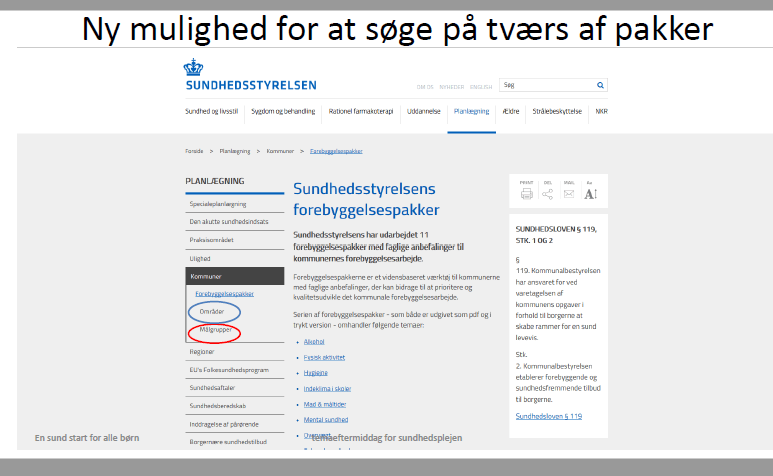The width and height of the screenshot is (773, 476).
Task: Select the Kommuner sidebar item
Action: (x=235, y=276)
